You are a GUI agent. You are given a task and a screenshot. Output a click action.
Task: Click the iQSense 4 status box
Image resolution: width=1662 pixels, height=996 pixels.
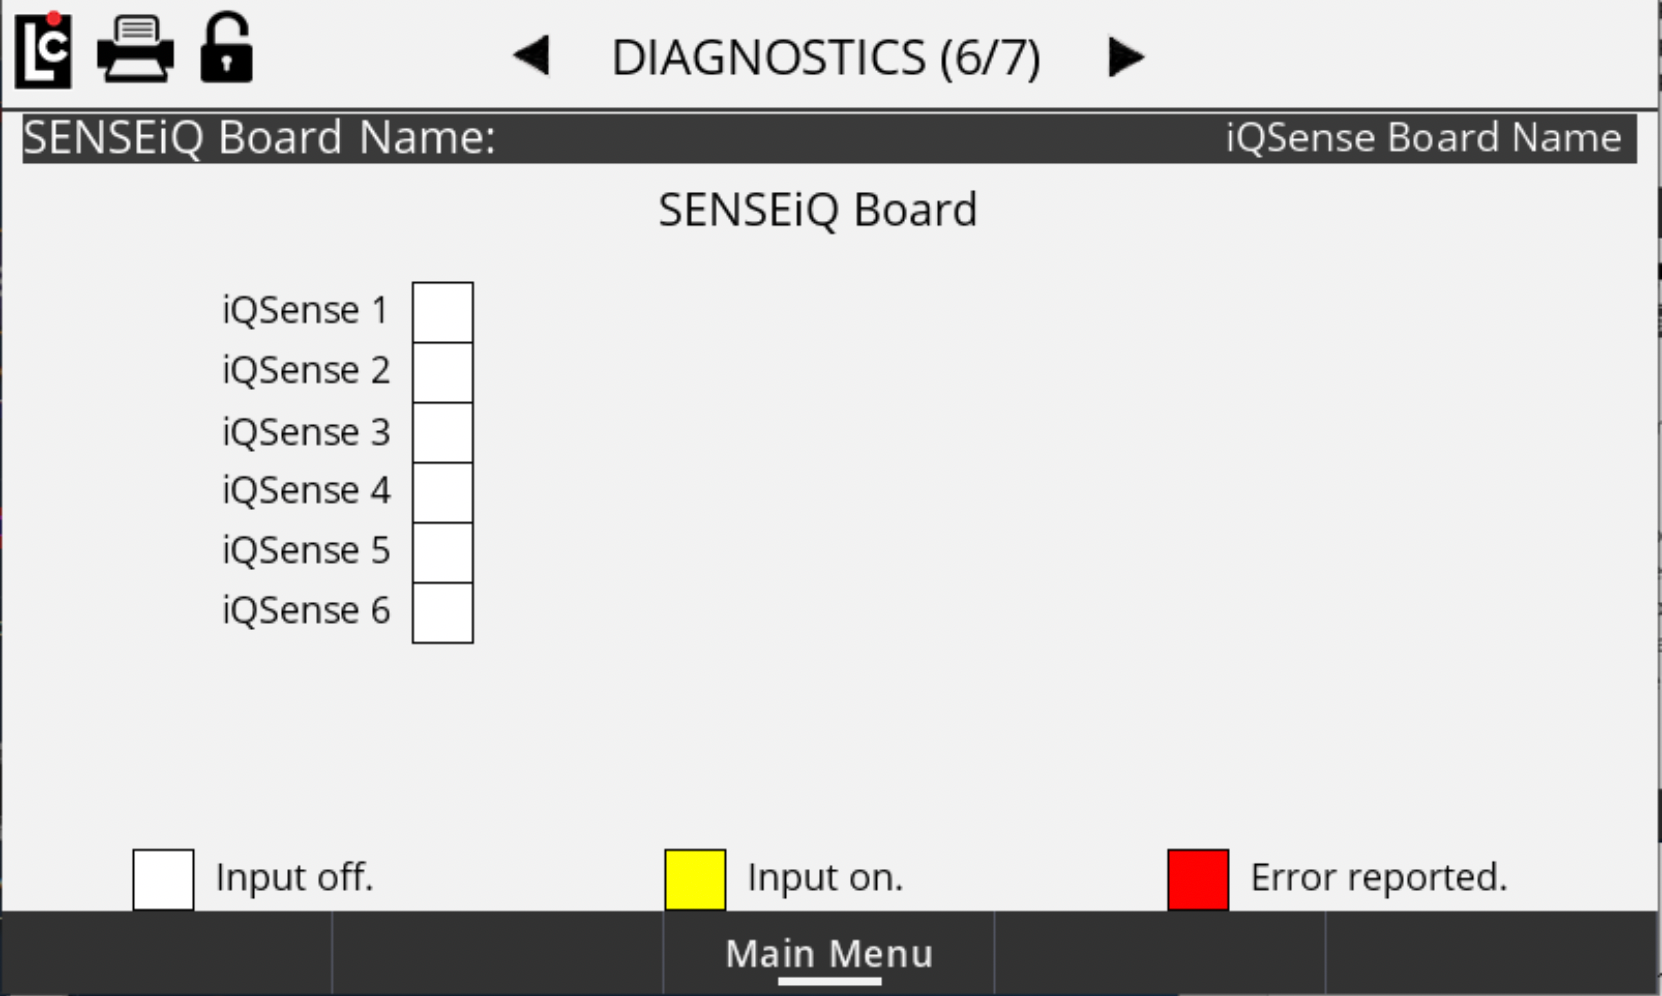(443, 492)
